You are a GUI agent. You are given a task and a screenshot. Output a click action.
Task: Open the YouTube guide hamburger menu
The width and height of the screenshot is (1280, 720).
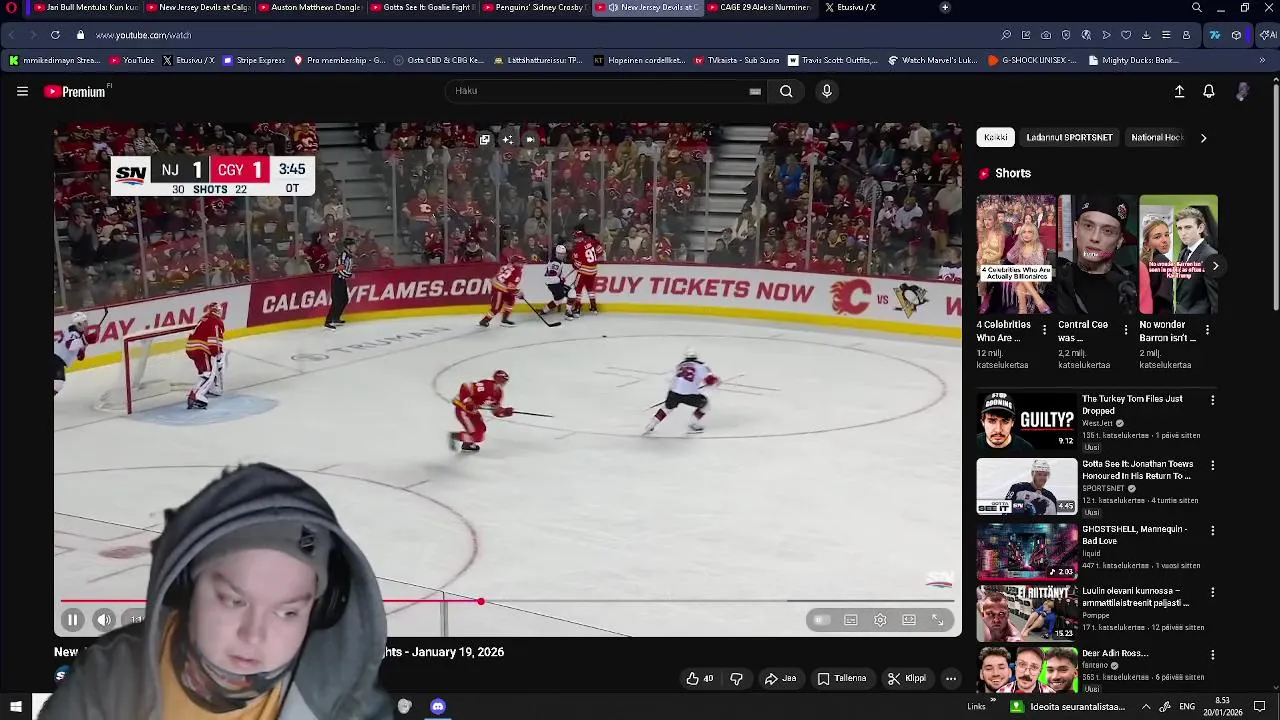coord(22,91)
